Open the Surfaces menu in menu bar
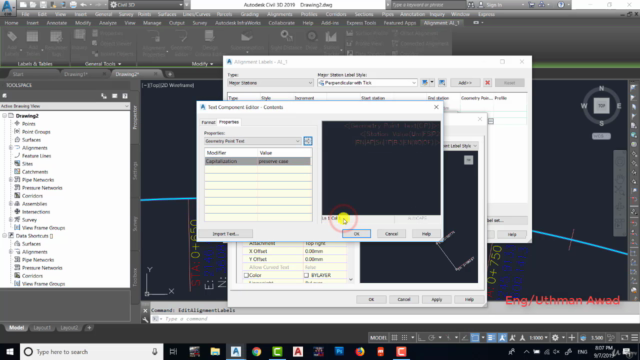640x360 pixels. click(x=167, y=14)
